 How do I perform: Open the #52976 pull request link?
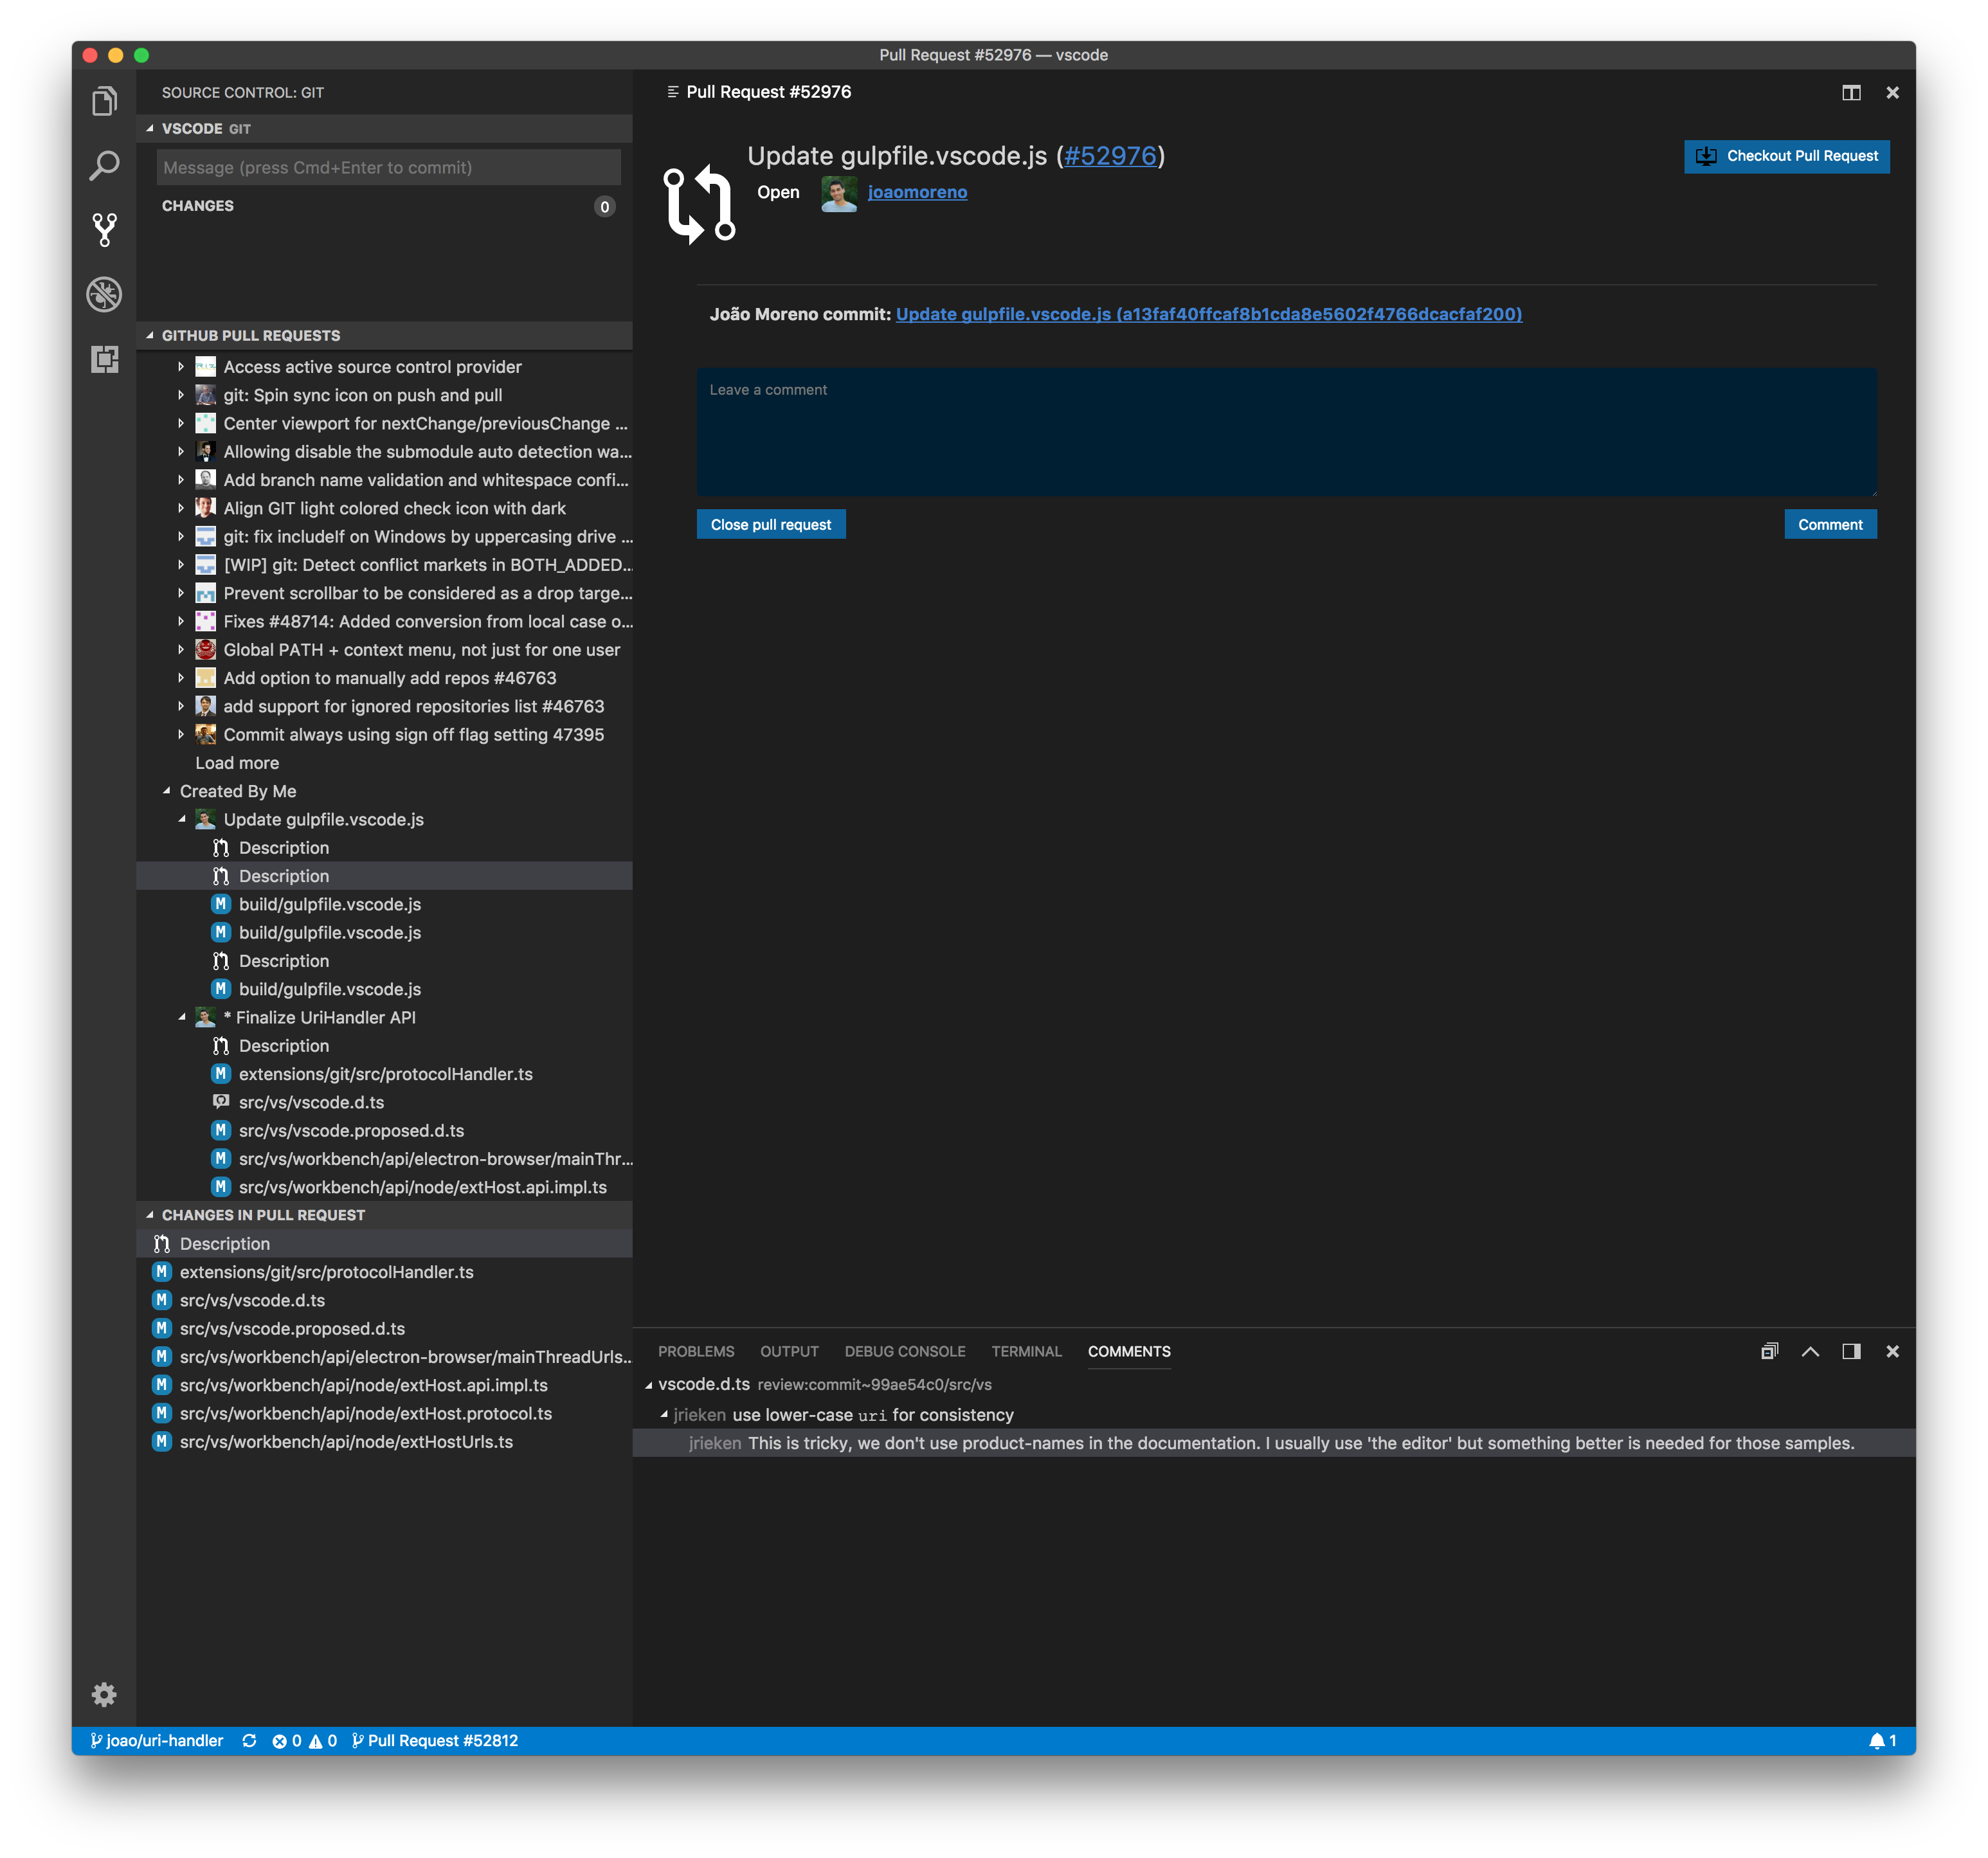point(1110,156)
